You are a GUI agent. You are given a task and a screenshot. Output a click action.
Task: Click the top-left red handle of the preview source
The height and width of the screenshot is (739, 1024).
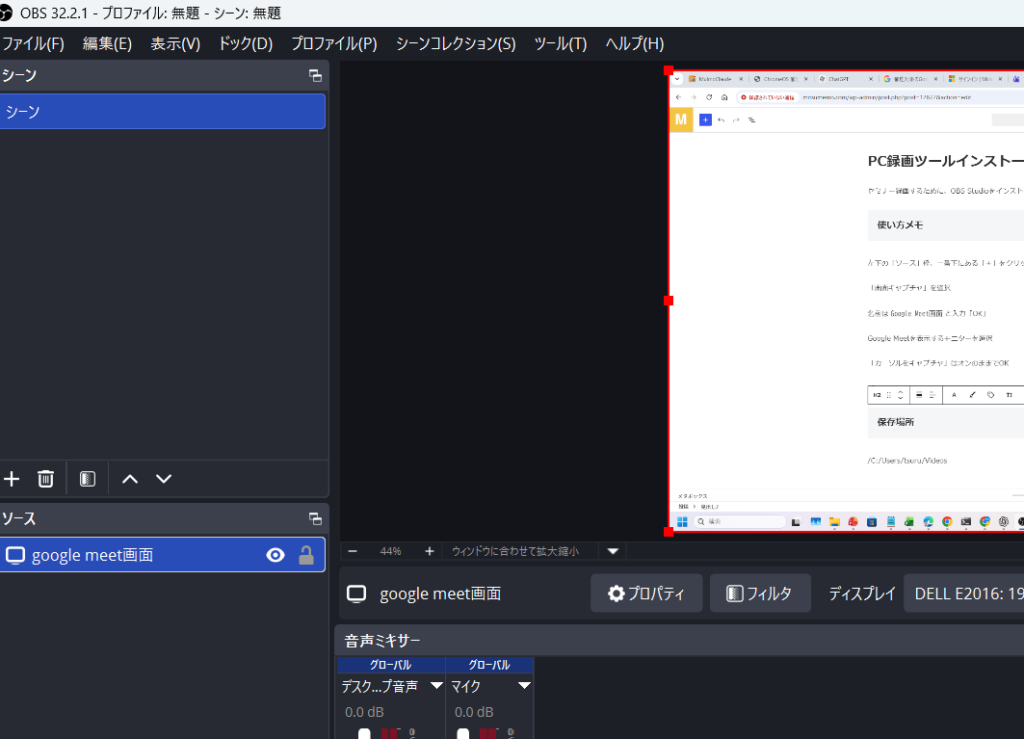pyautogui.click(x=668, y=70)
